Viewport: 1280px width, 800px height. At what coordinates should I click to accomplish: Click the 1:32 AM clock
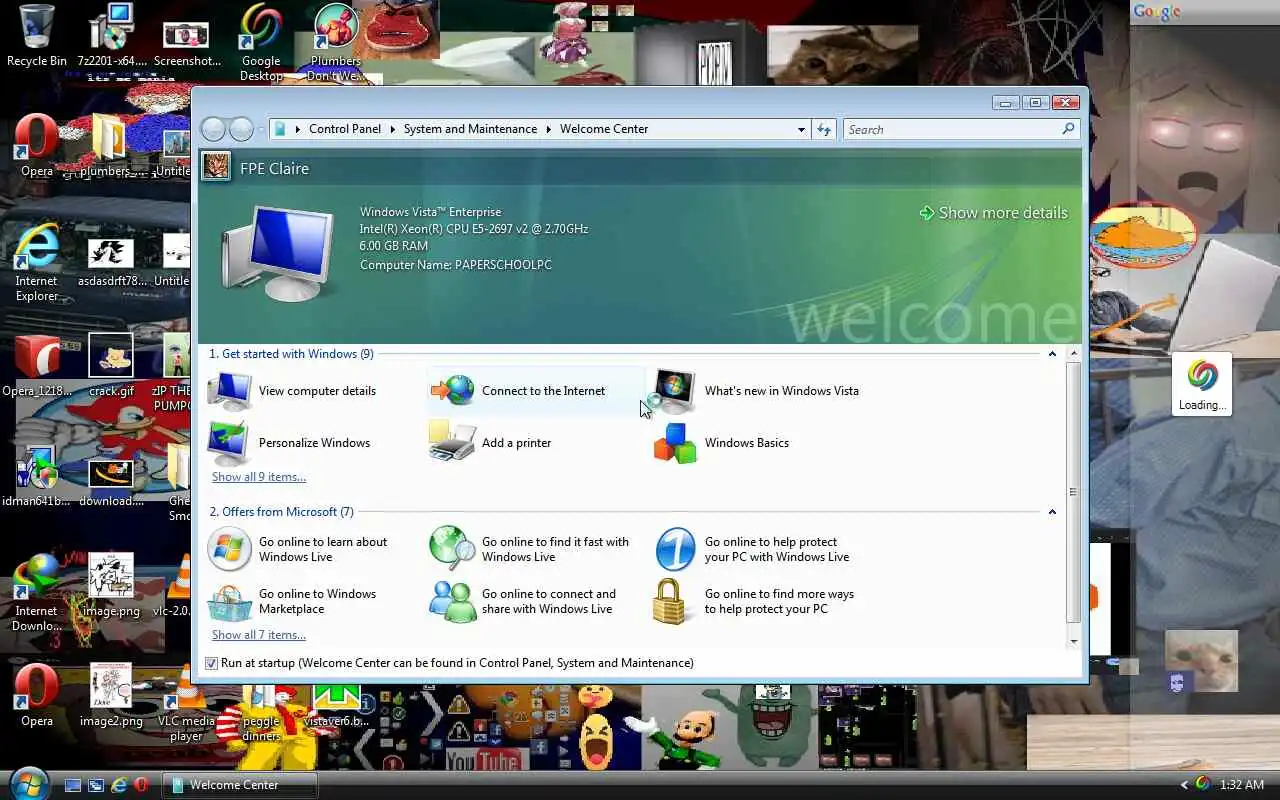click(x=1242, y=785)
